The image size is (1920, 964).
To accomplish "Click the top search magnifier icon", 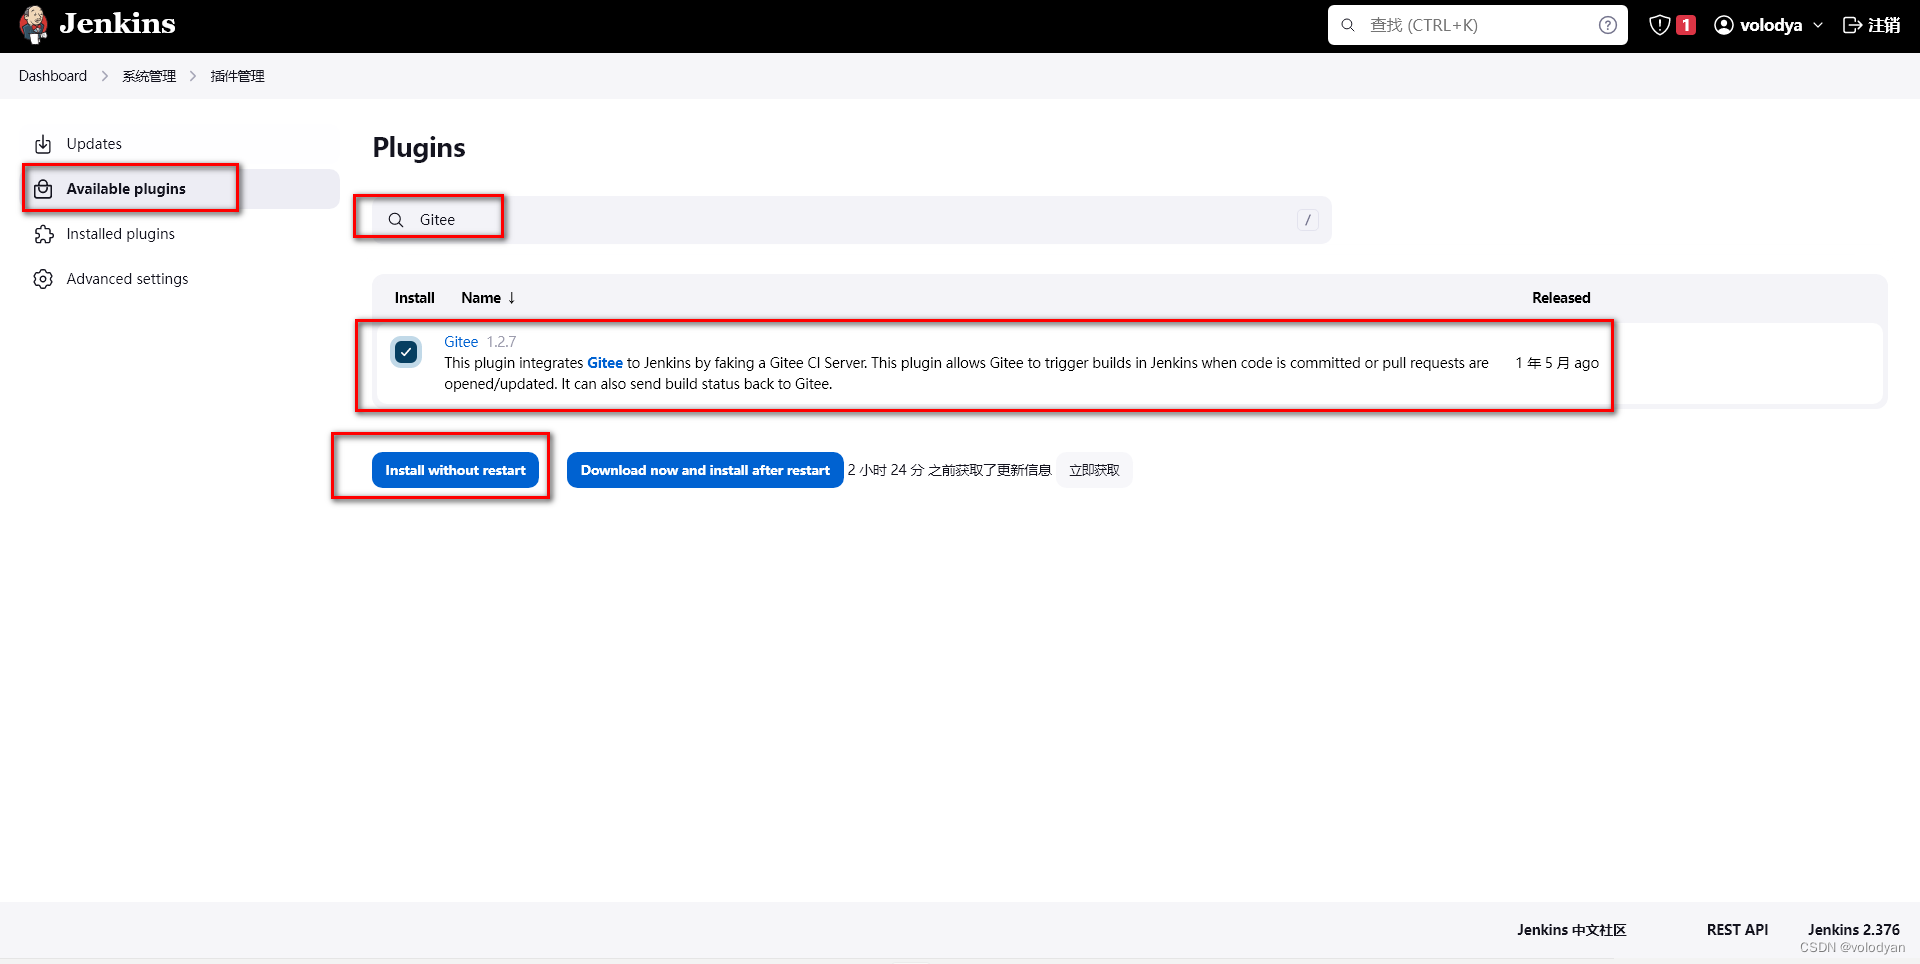I will point(1348,25).
